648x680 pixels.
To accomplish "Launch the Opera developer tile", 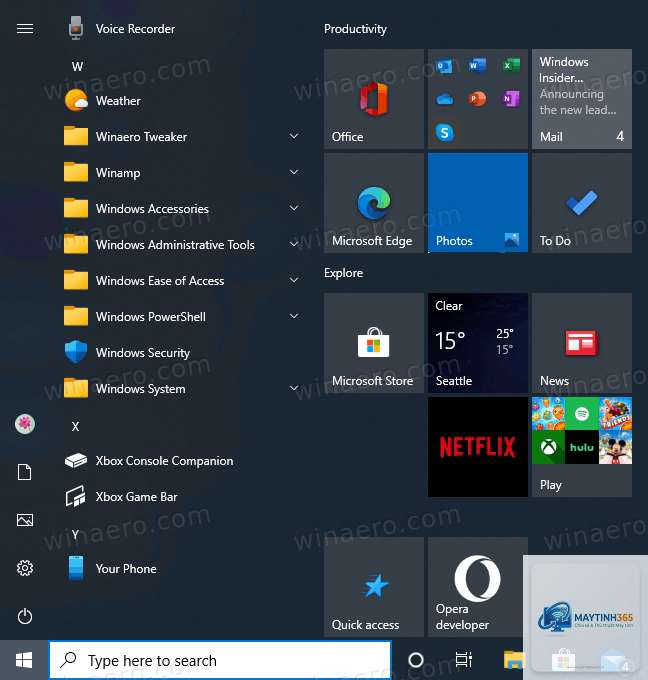I will coord(478,587).
